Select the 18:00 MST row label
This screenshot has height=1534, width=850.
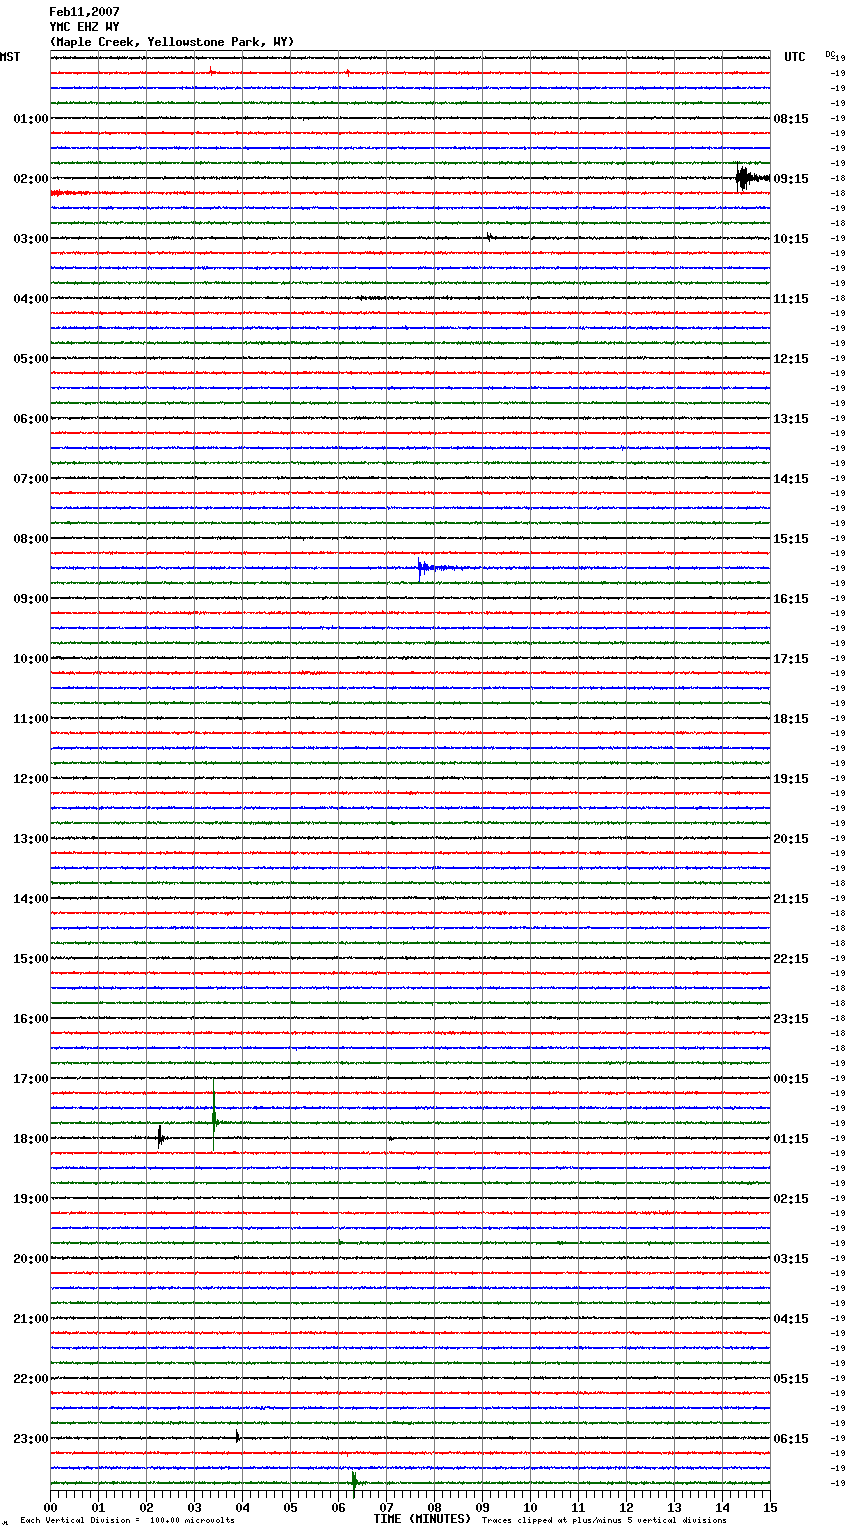click(31, 1139)
